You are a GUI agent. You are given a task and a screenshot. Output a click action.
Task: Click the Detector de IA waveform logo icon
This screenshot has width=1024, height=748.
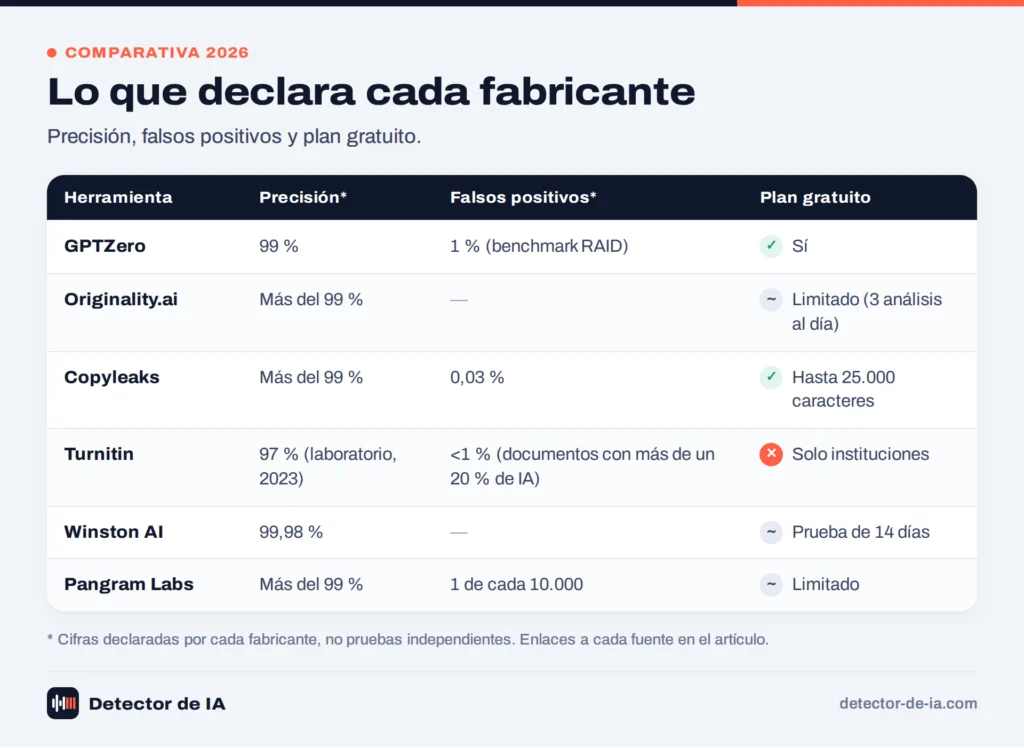pyautogui.click(x=63, y=704)
